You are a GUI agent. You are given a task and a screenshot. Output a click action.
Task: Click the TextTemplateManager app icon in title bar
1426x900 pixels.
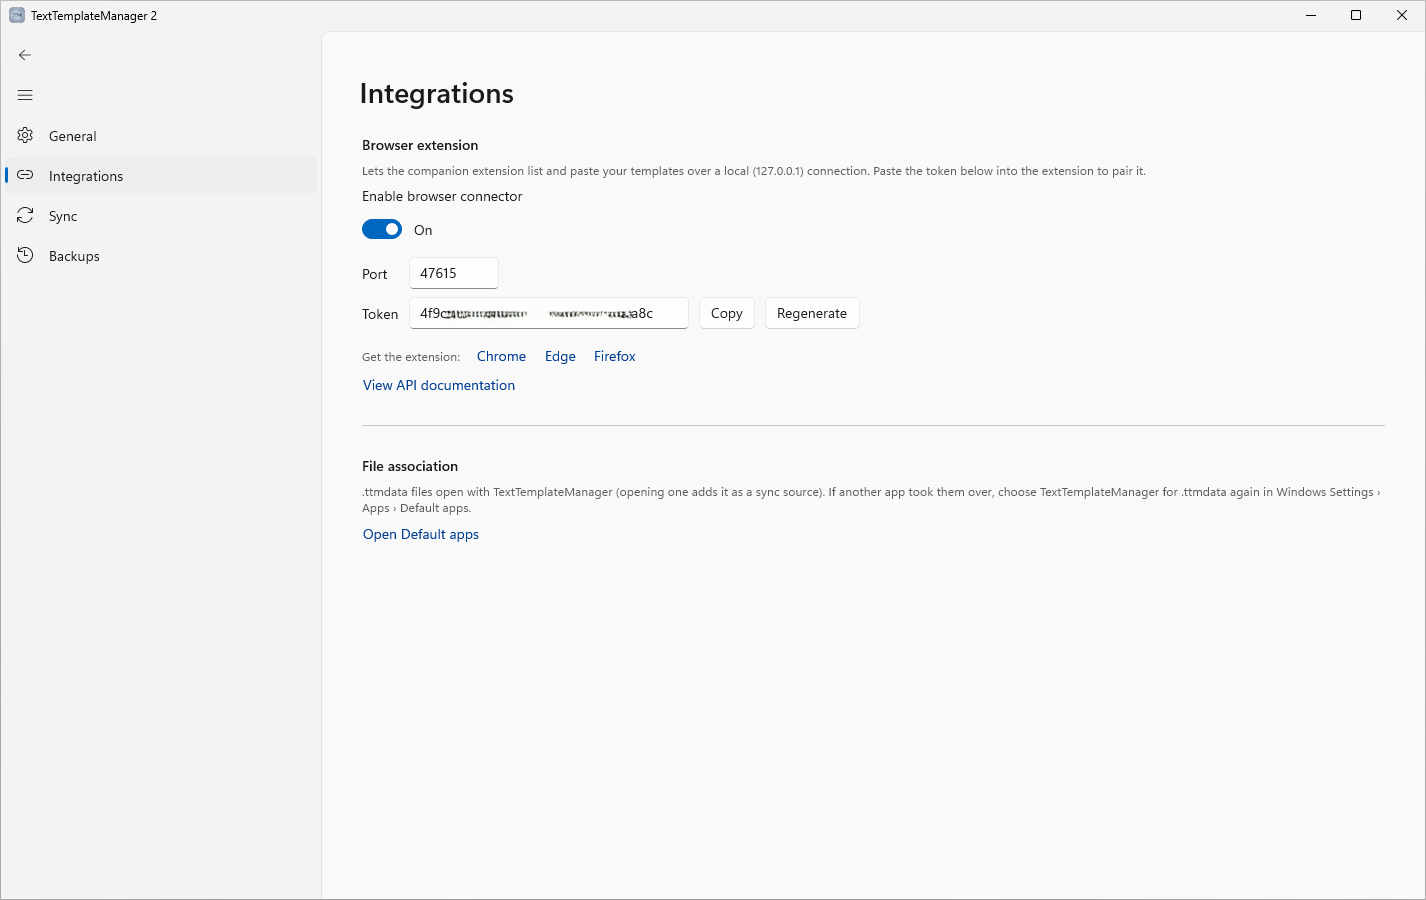pos(17,15)
